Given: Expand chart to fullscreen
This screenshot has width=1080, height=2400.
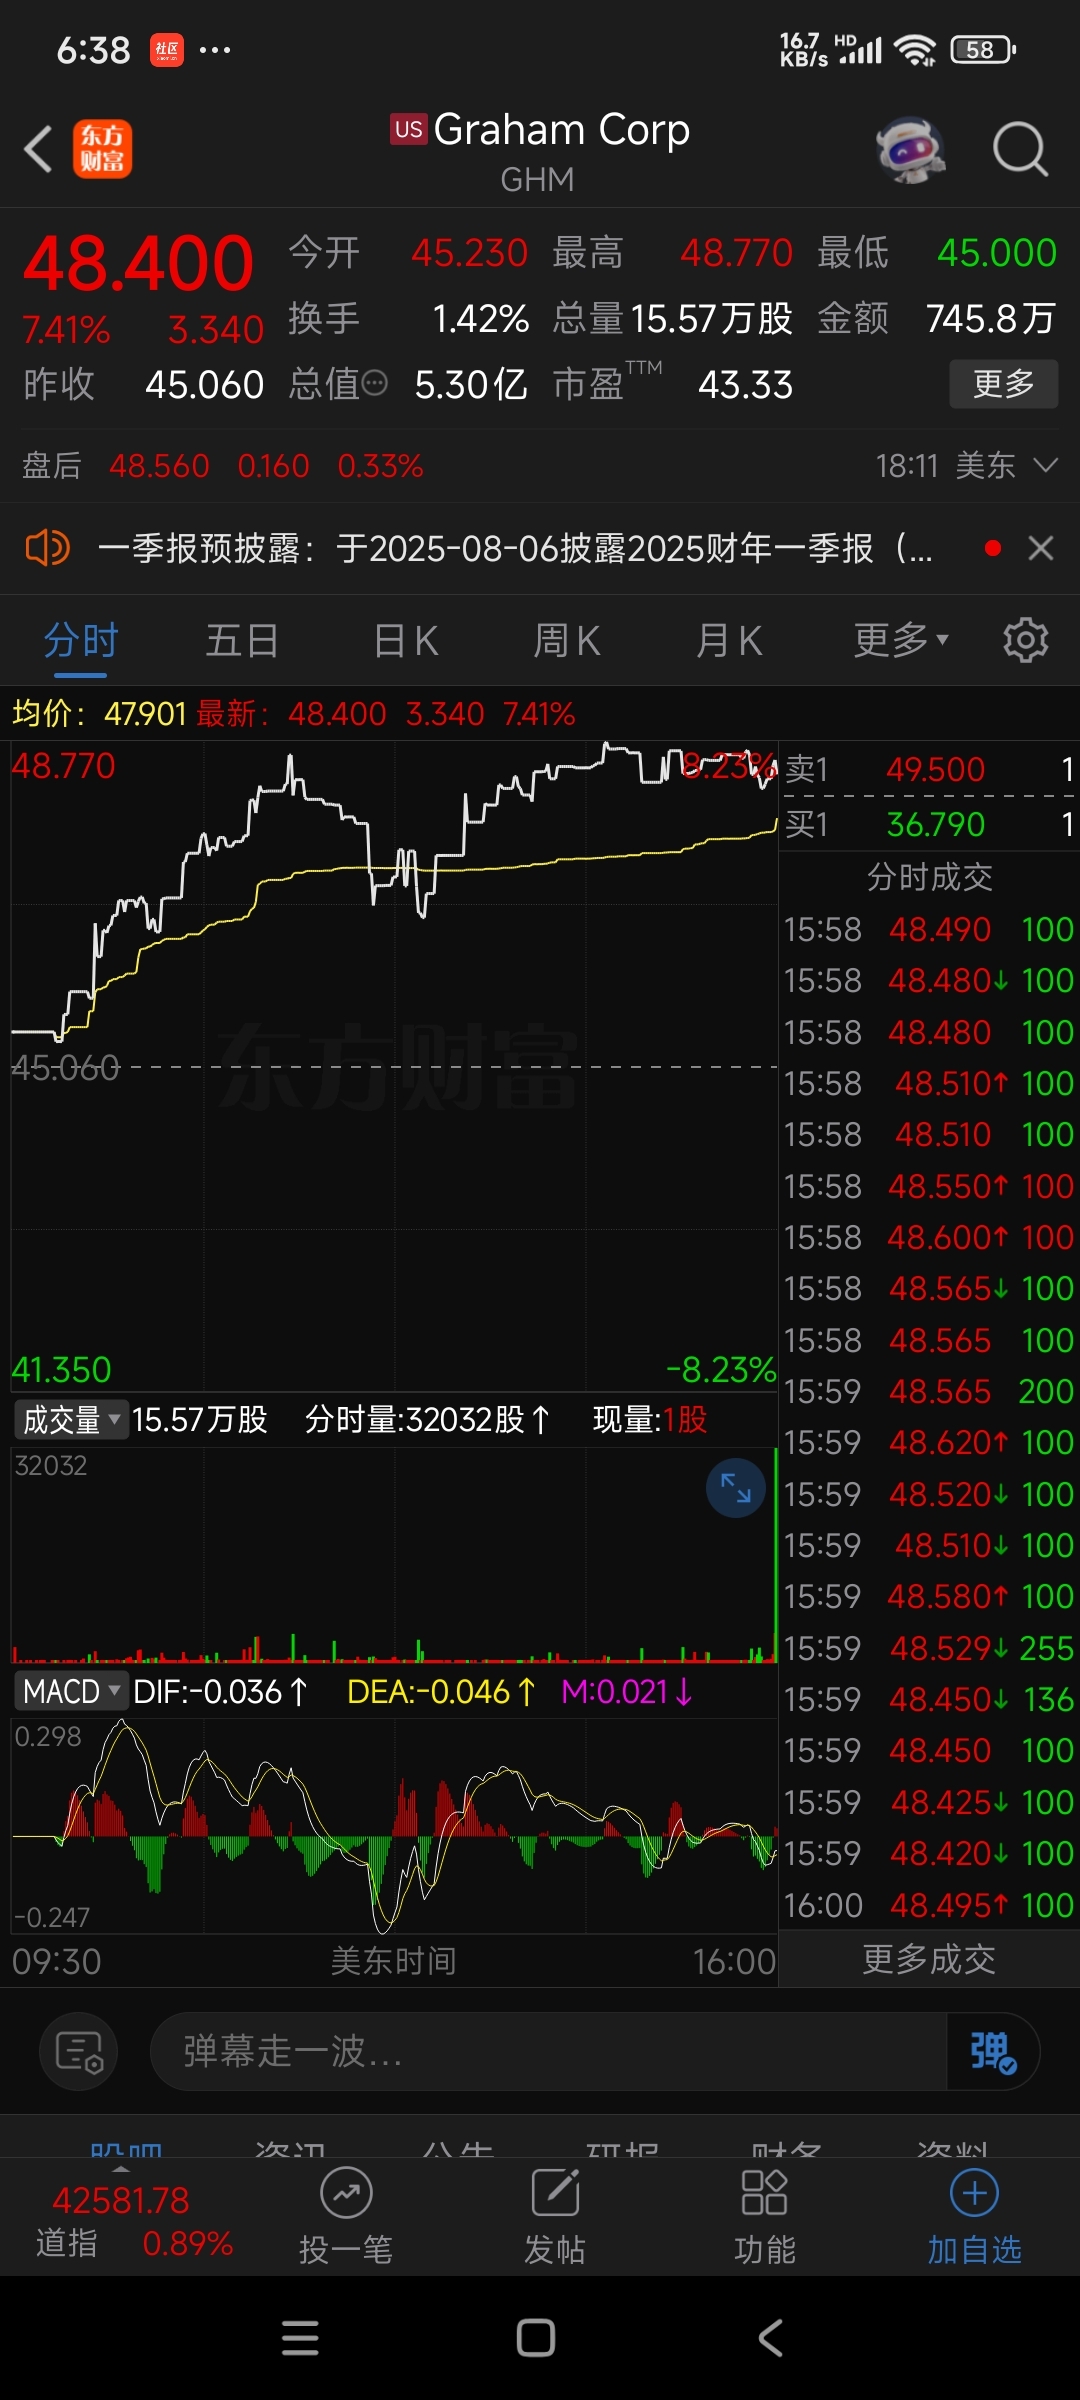Looking at the screenshot, I should (x=735, y=1488).
